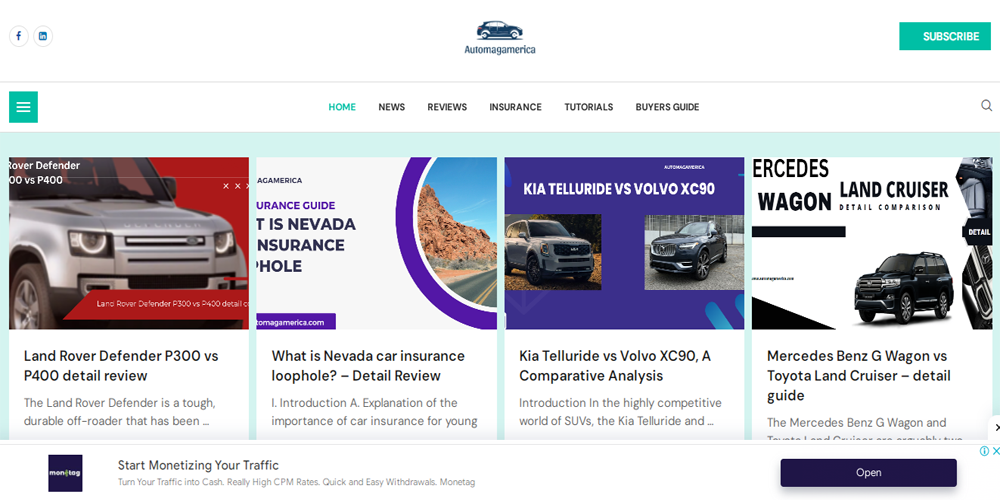Click the Automagamerica car logo
Screen dimensions: 1000x500
click(499, 38)
